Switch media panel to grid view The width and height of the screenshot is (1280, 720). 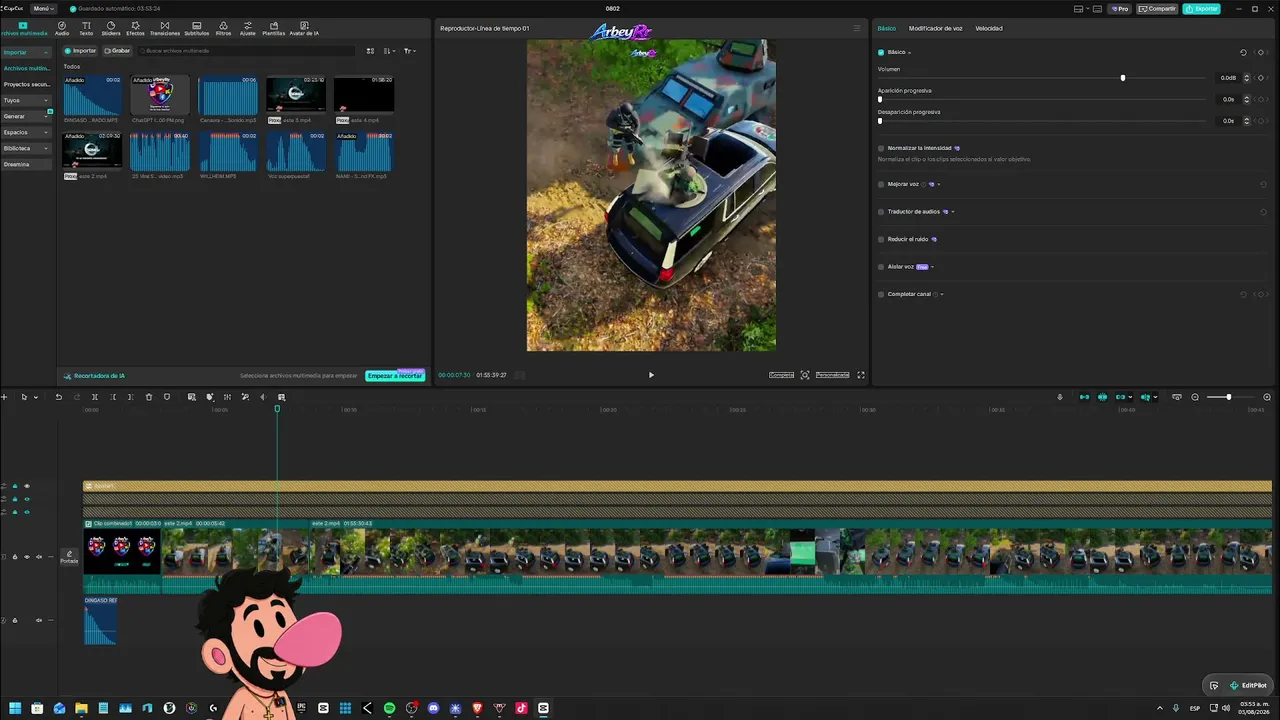tap(370, 51)
